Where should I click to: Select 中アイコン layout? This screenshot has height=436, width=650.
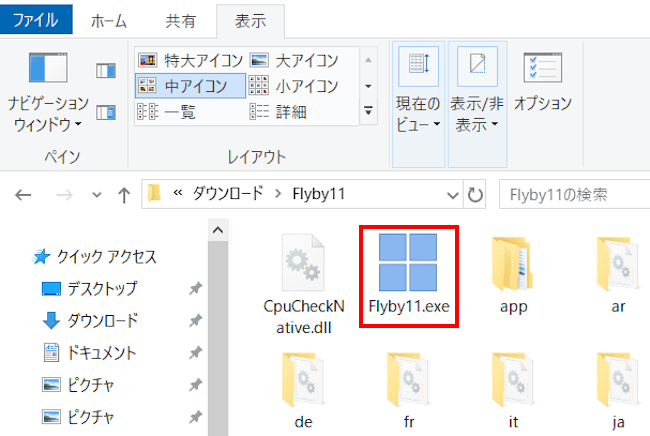coord(191,86)
